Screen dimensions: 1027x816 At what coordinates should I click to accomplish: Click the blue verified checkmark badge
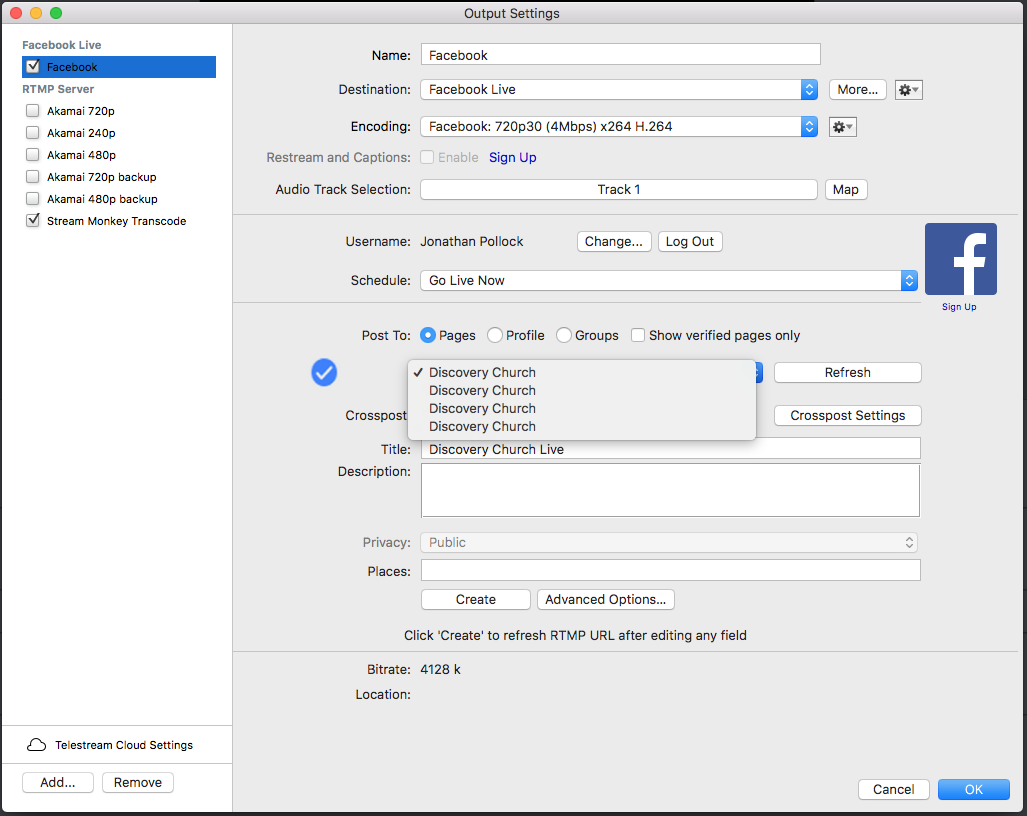pos(324,373)
